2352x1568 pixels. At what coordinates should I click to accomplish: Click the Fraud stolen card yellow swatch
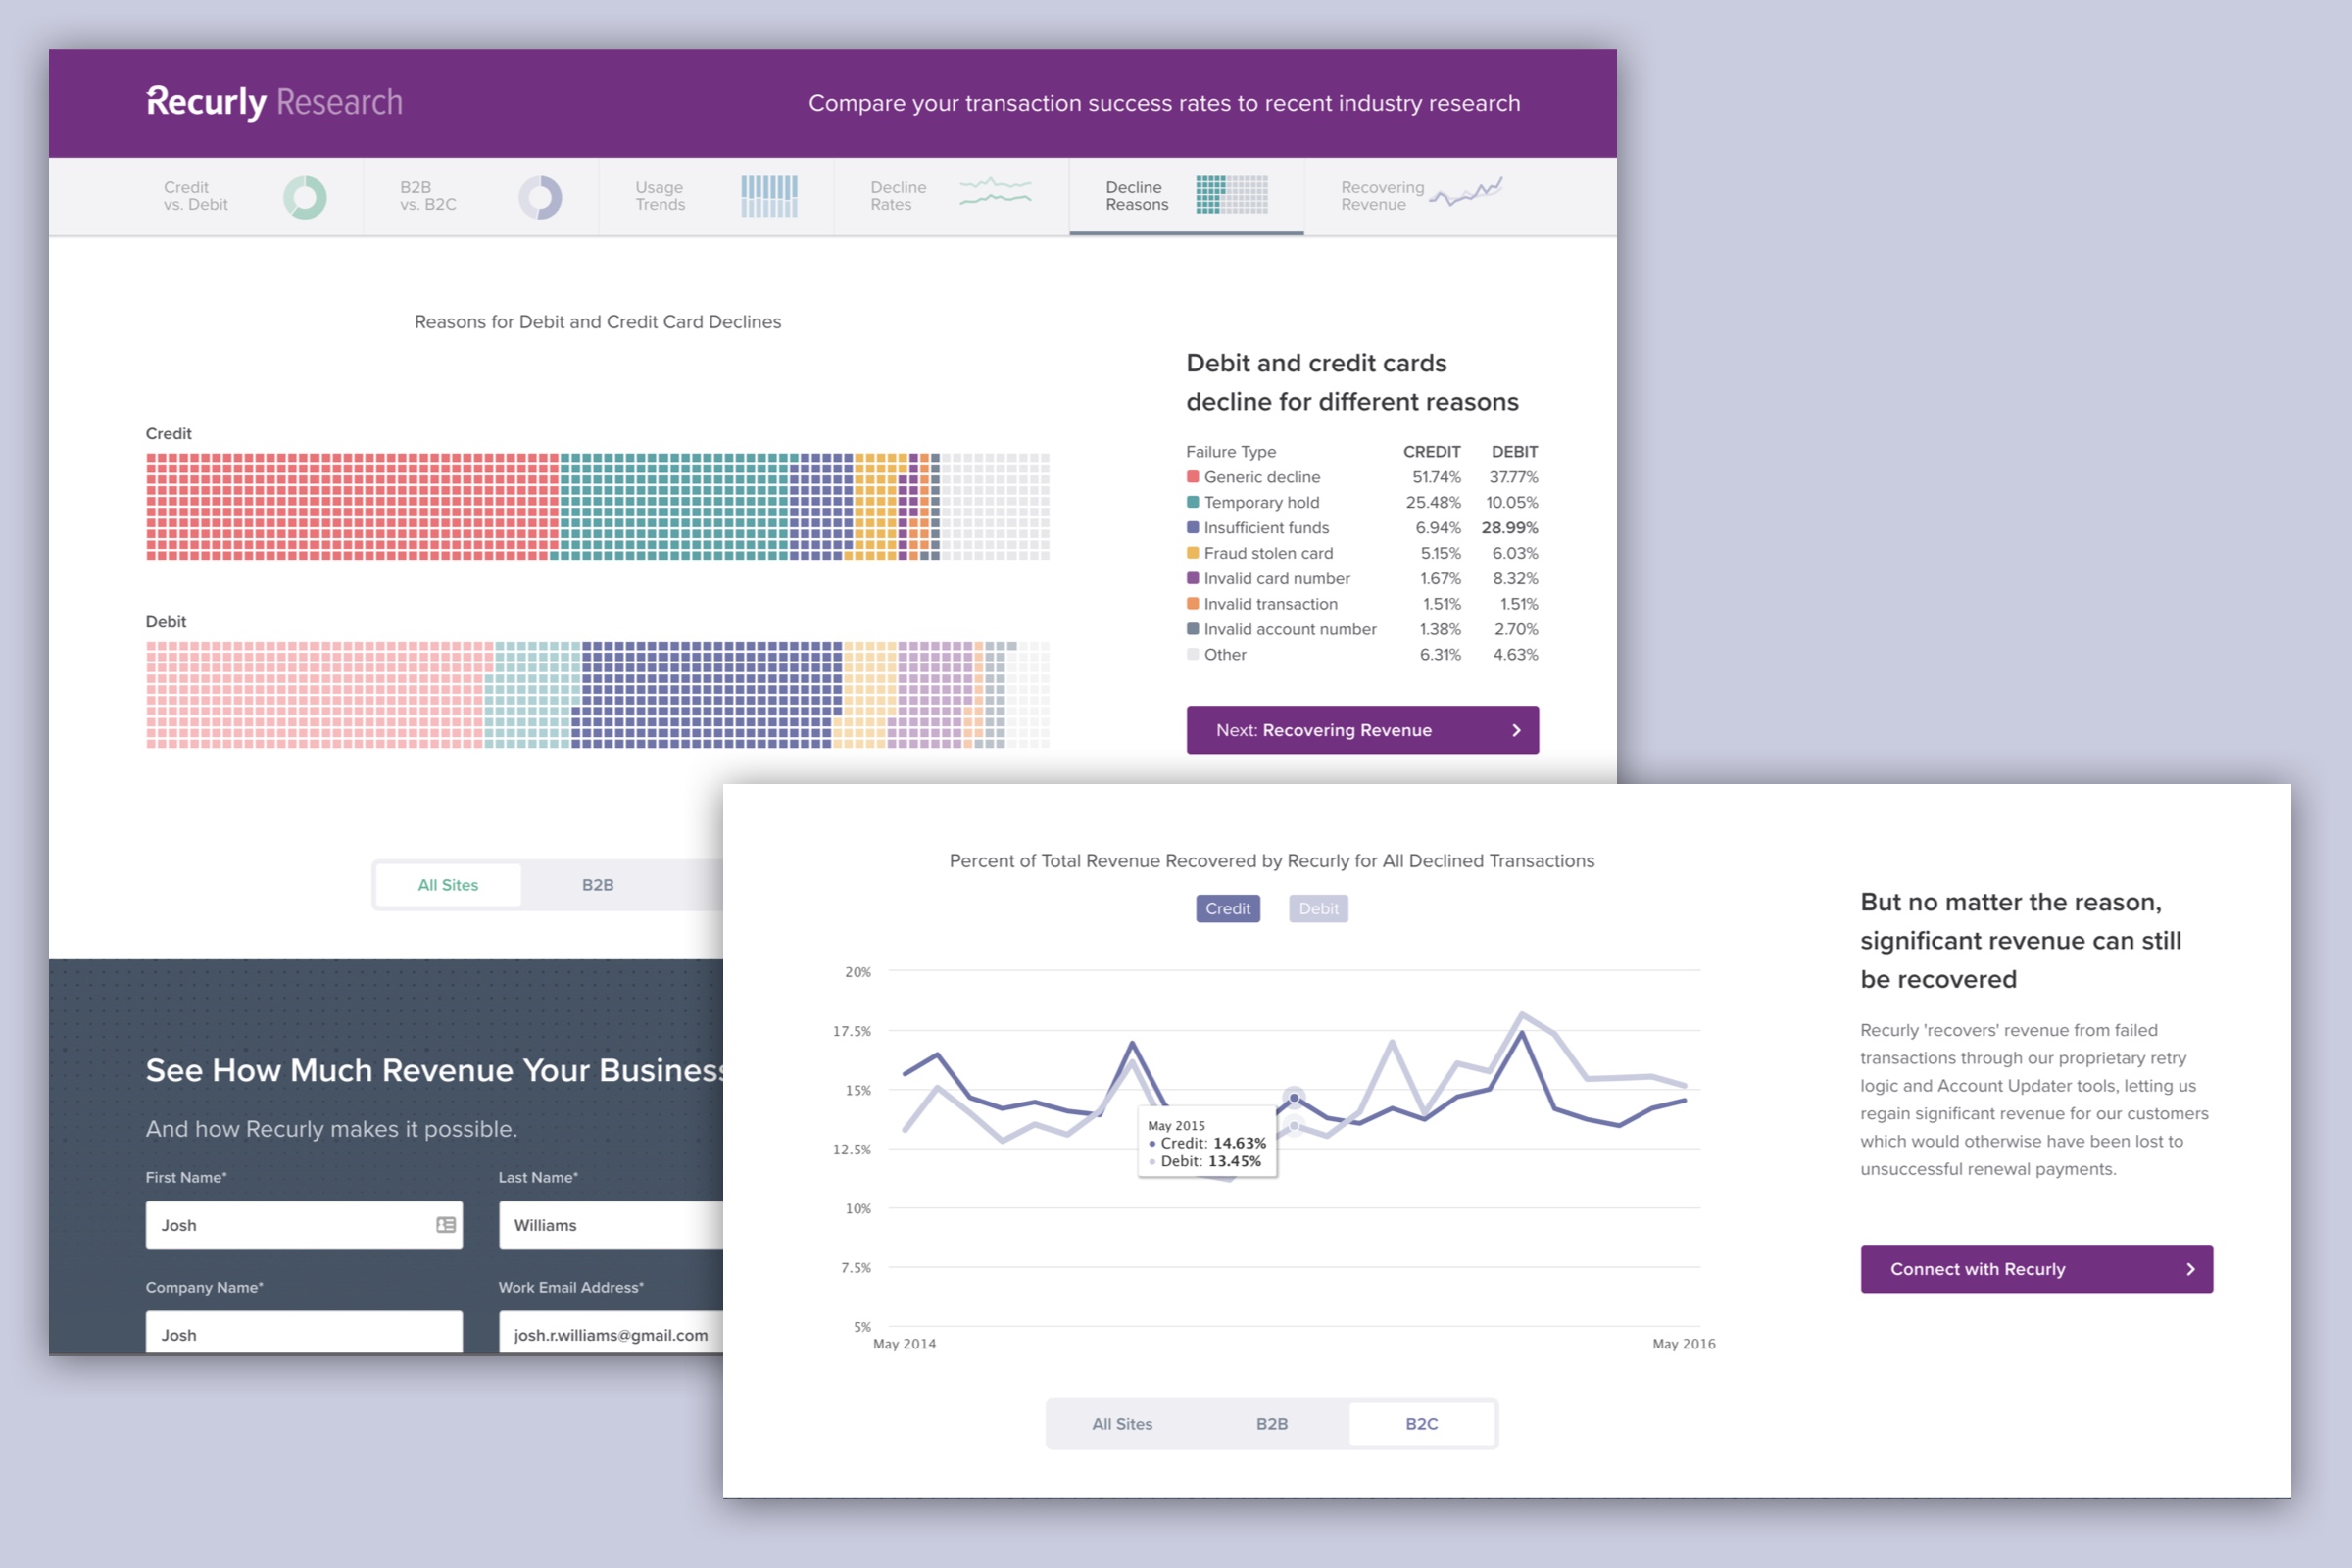point(1192,553)
